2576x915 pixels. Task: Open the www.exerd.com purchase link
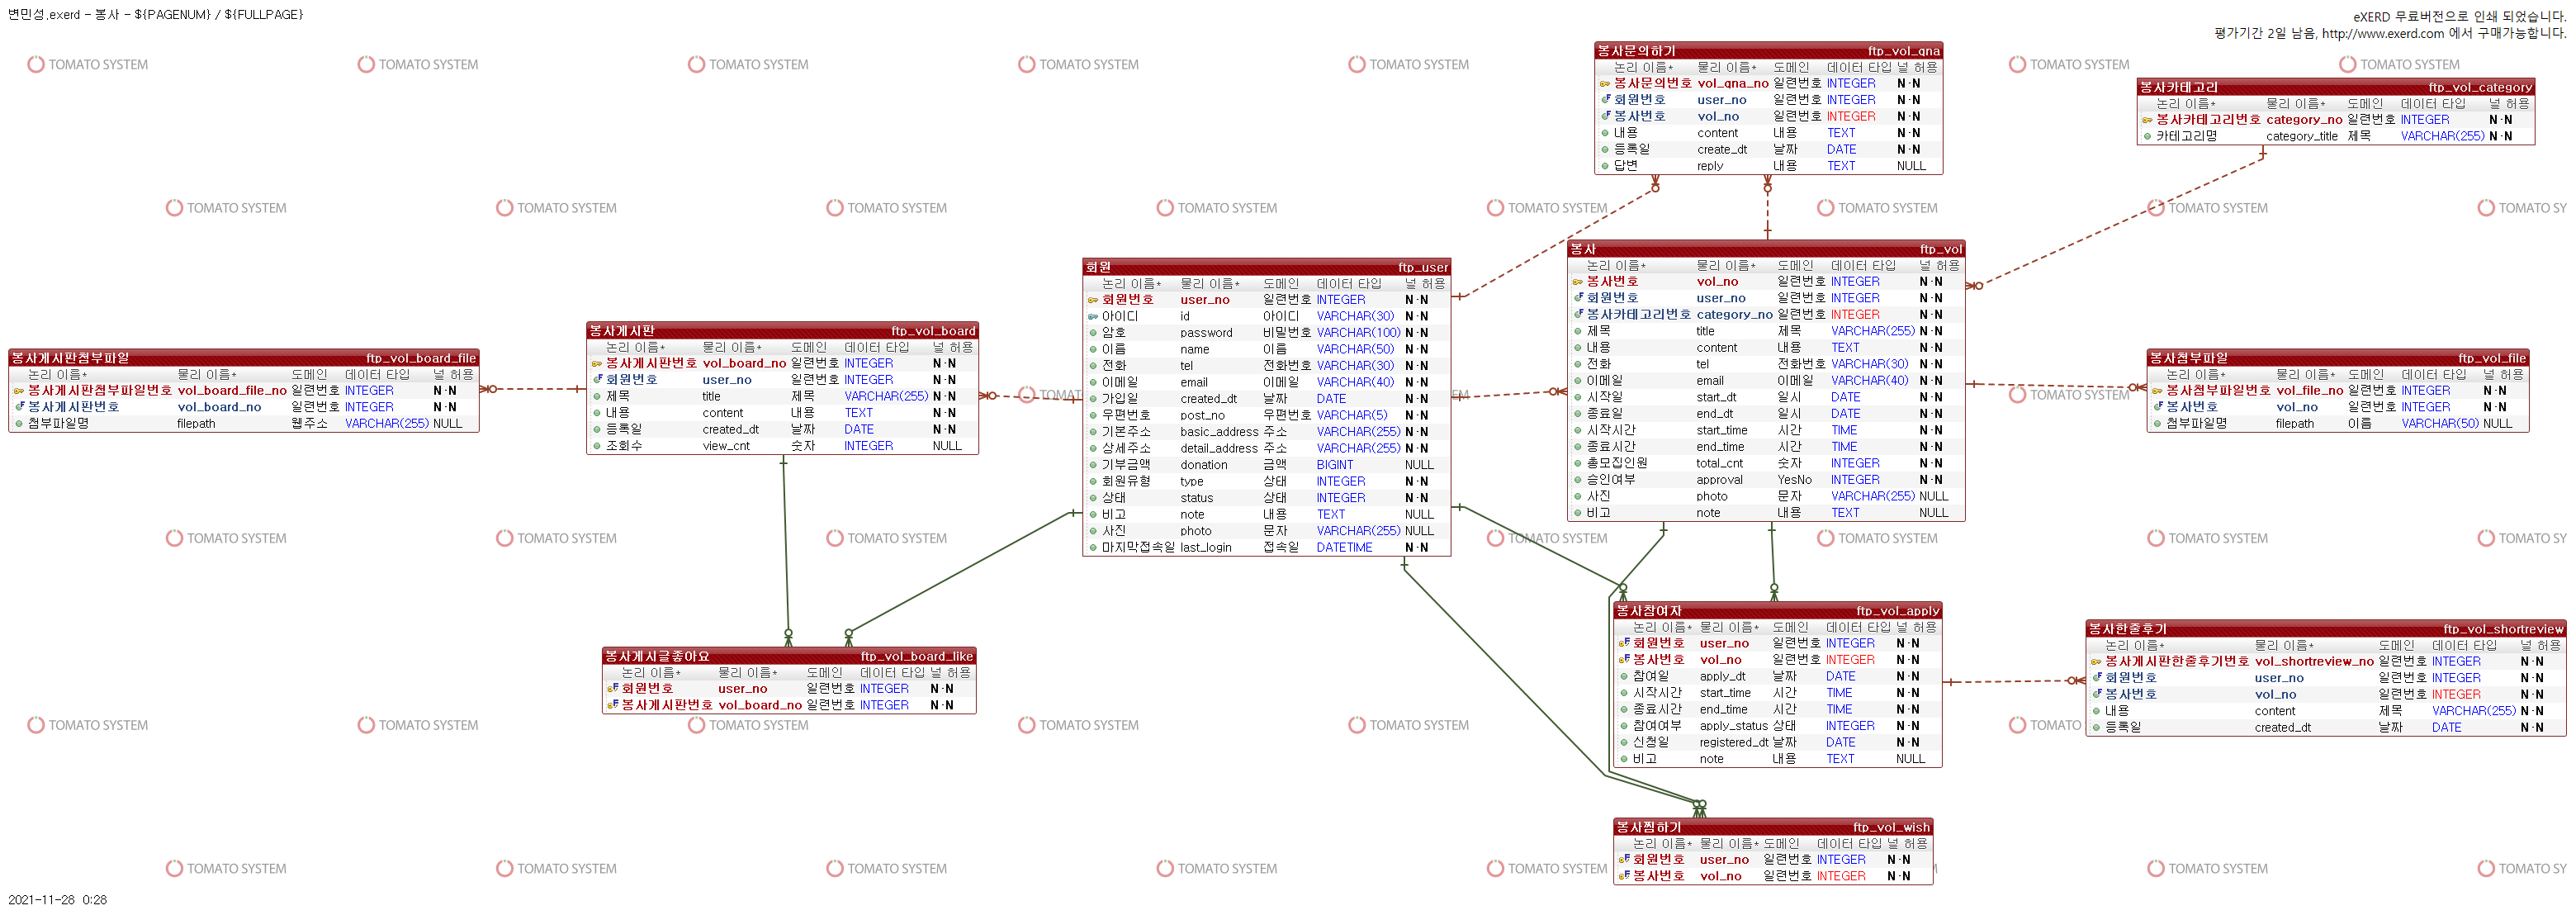2382,34
